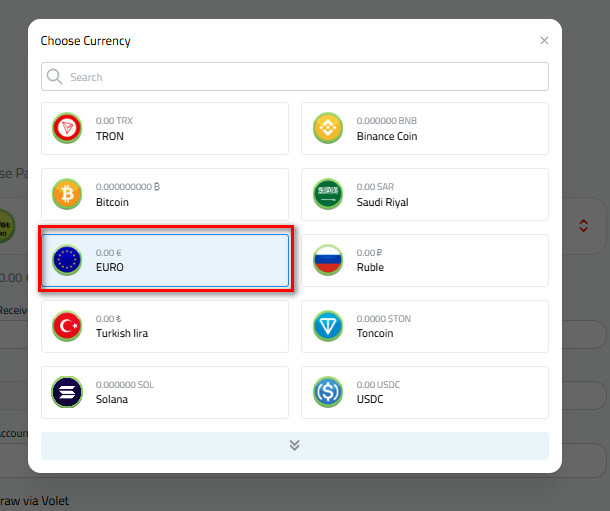Click the USDC dollar logo icon
Image resolution: width=610 pixels, height=511 pixels.
(x=328, y=392)
